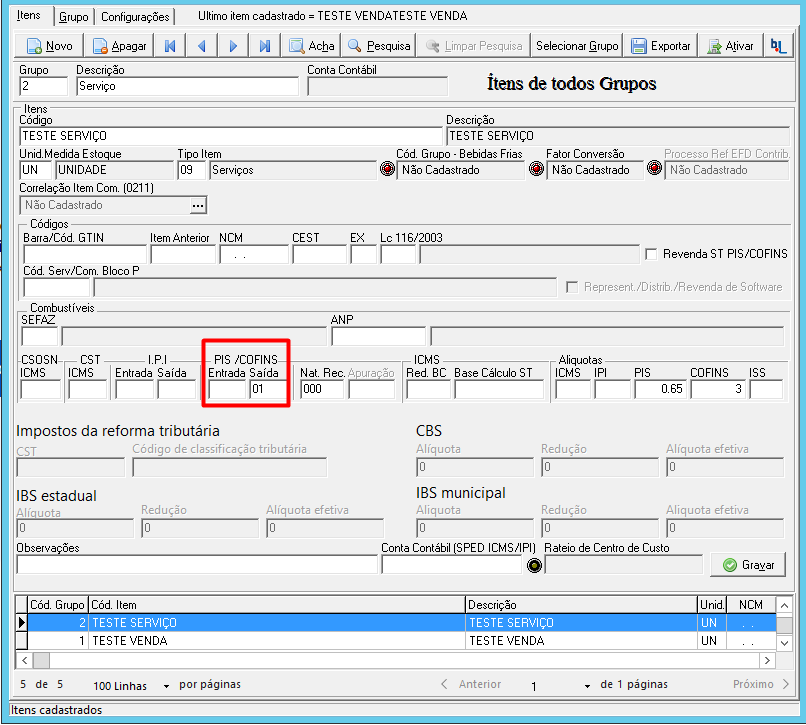The image size is (806, 725).
Task: Toggle Represent./Distrib./Revenda de Software checkbox
Action: pos(572,287)
